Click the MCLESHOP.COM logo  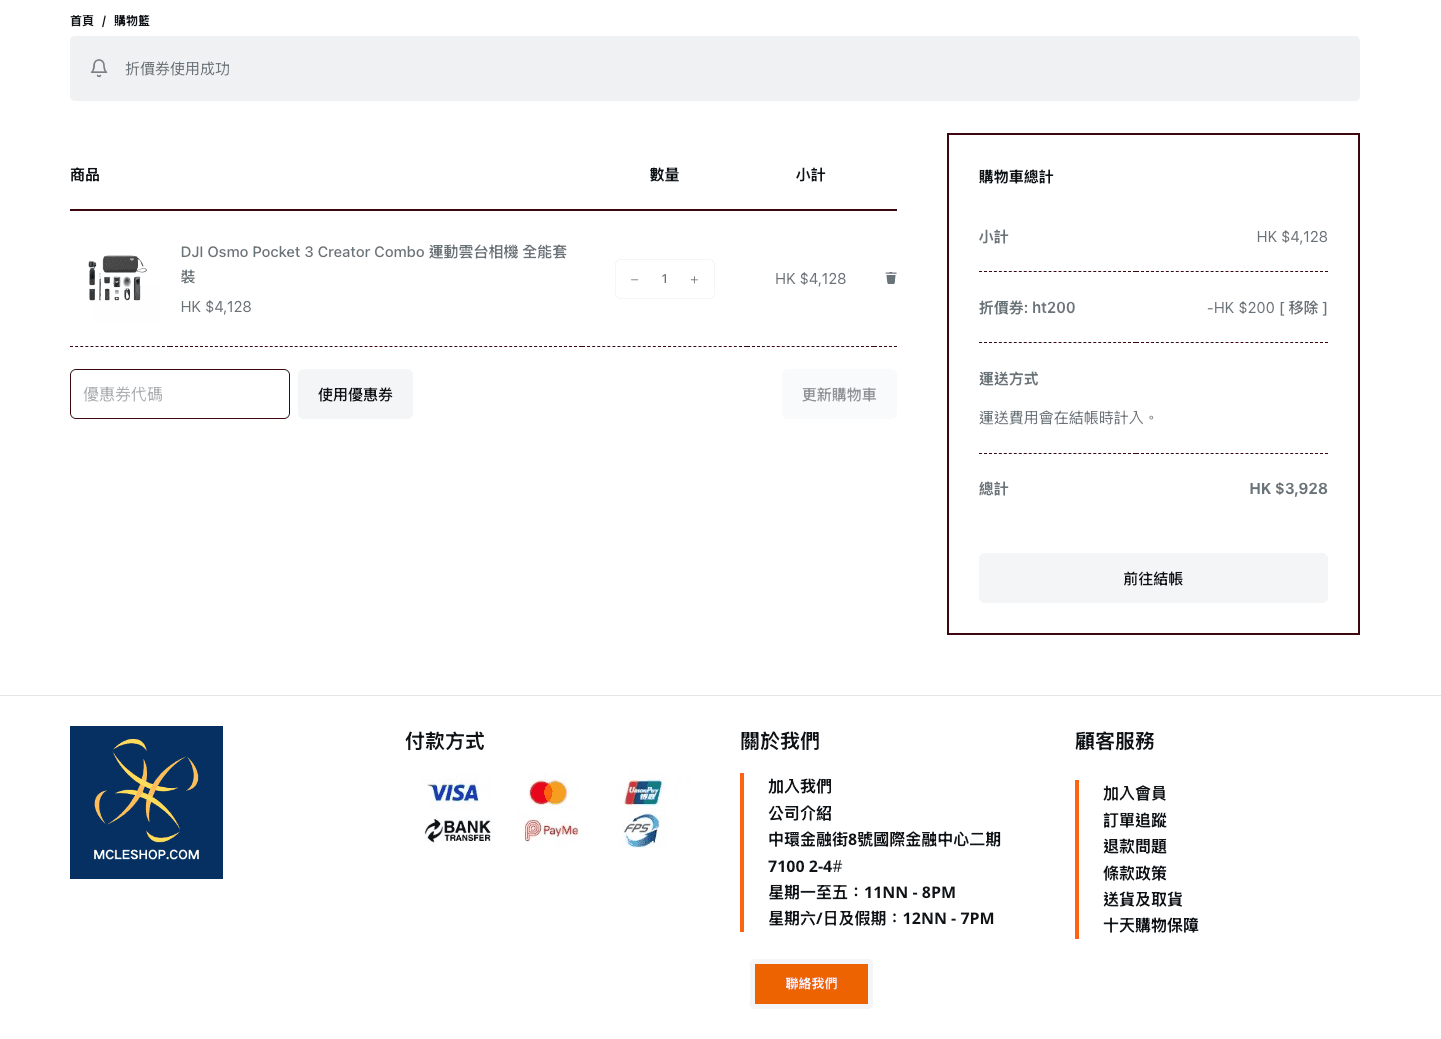(146, 802)
